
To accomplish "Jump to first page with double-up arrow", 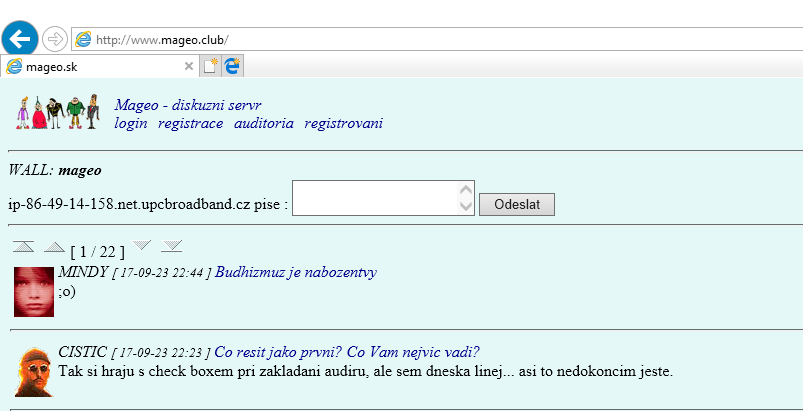I will [x=24, y=246].
